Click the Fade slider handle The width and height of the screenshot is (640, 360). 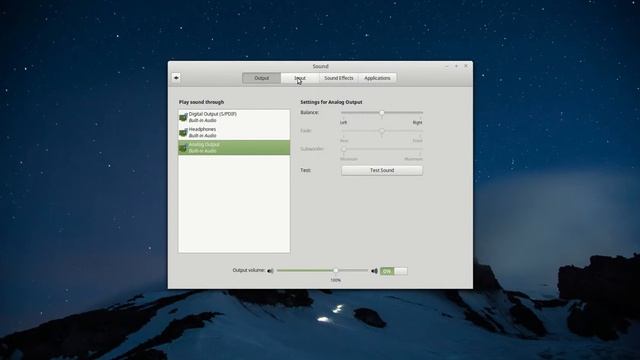(x=382, y=131)
